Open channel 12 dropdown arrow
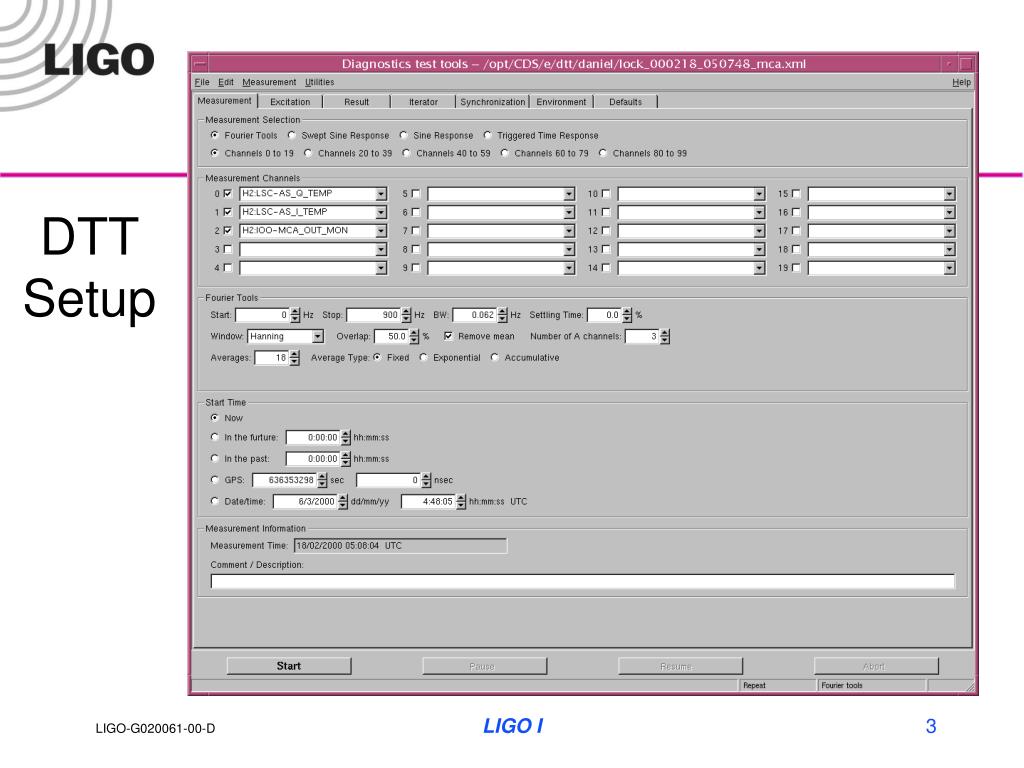Screen dimensions: 1024x768 [759, 231]
